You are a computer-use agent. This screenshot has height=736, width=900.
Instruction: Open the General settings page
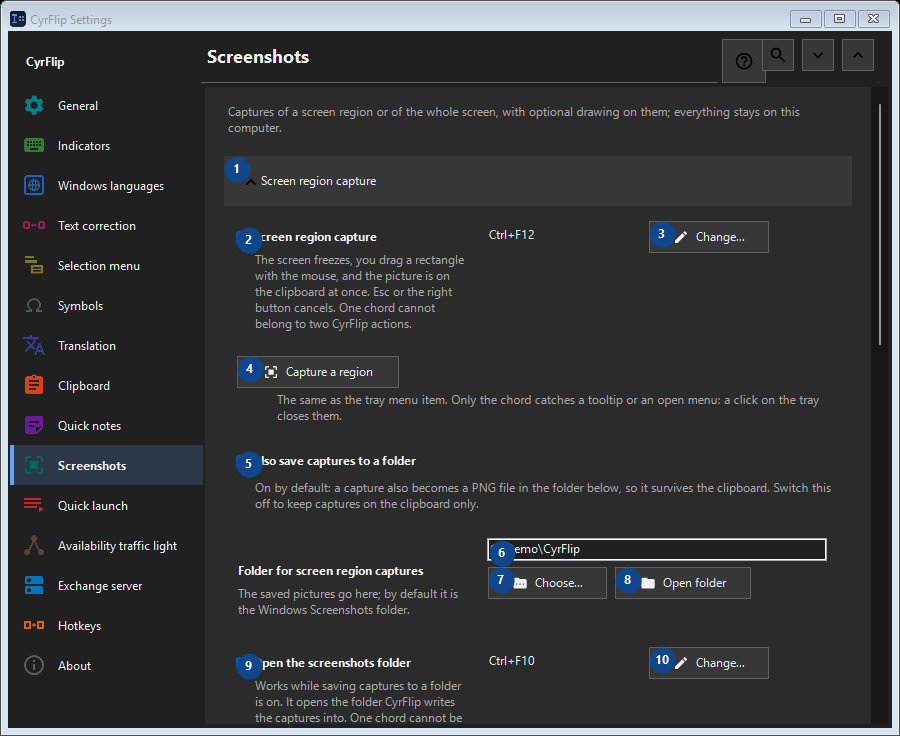point(106,106)
